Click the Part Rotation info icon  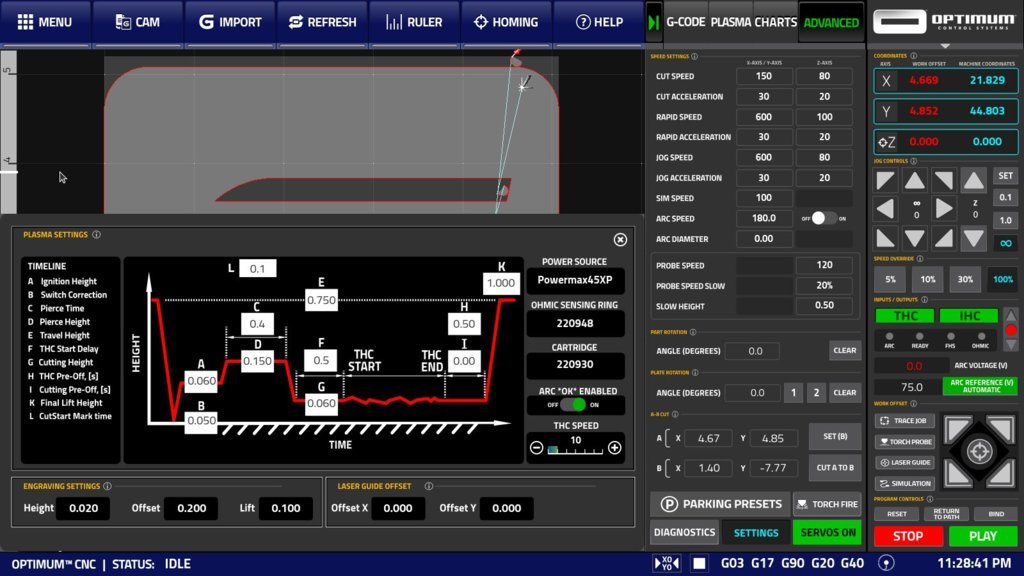[x=693, y=332]
